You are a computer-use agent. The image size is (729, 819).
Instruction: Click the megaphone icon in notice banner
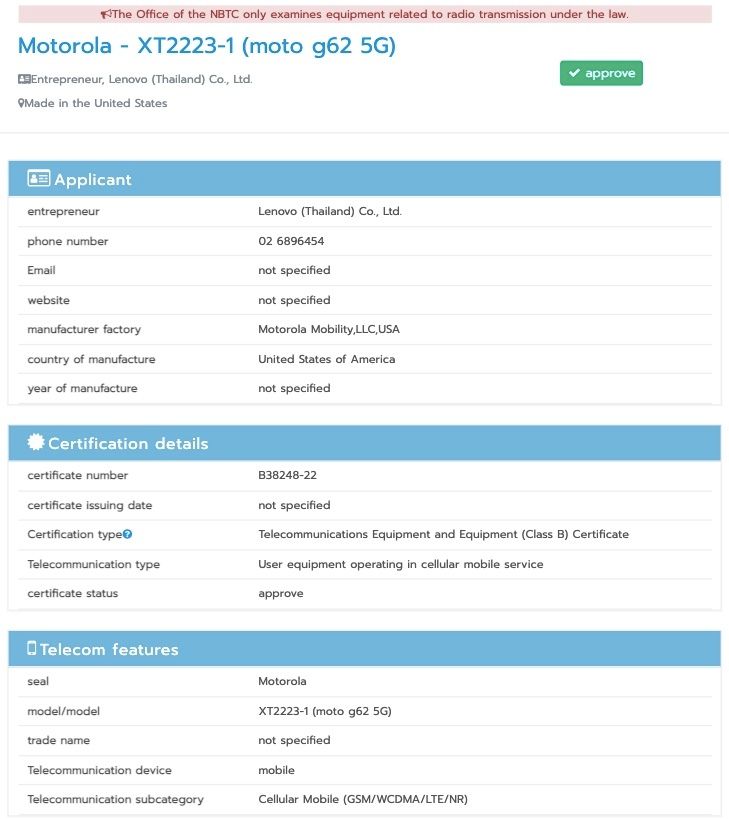(x=105, y=14)
